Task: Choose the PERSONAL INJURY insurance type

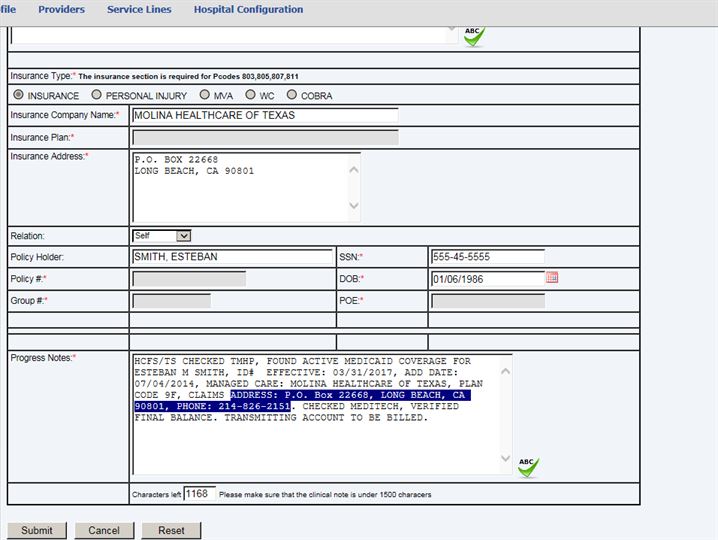Action: (x=96, y=96)
